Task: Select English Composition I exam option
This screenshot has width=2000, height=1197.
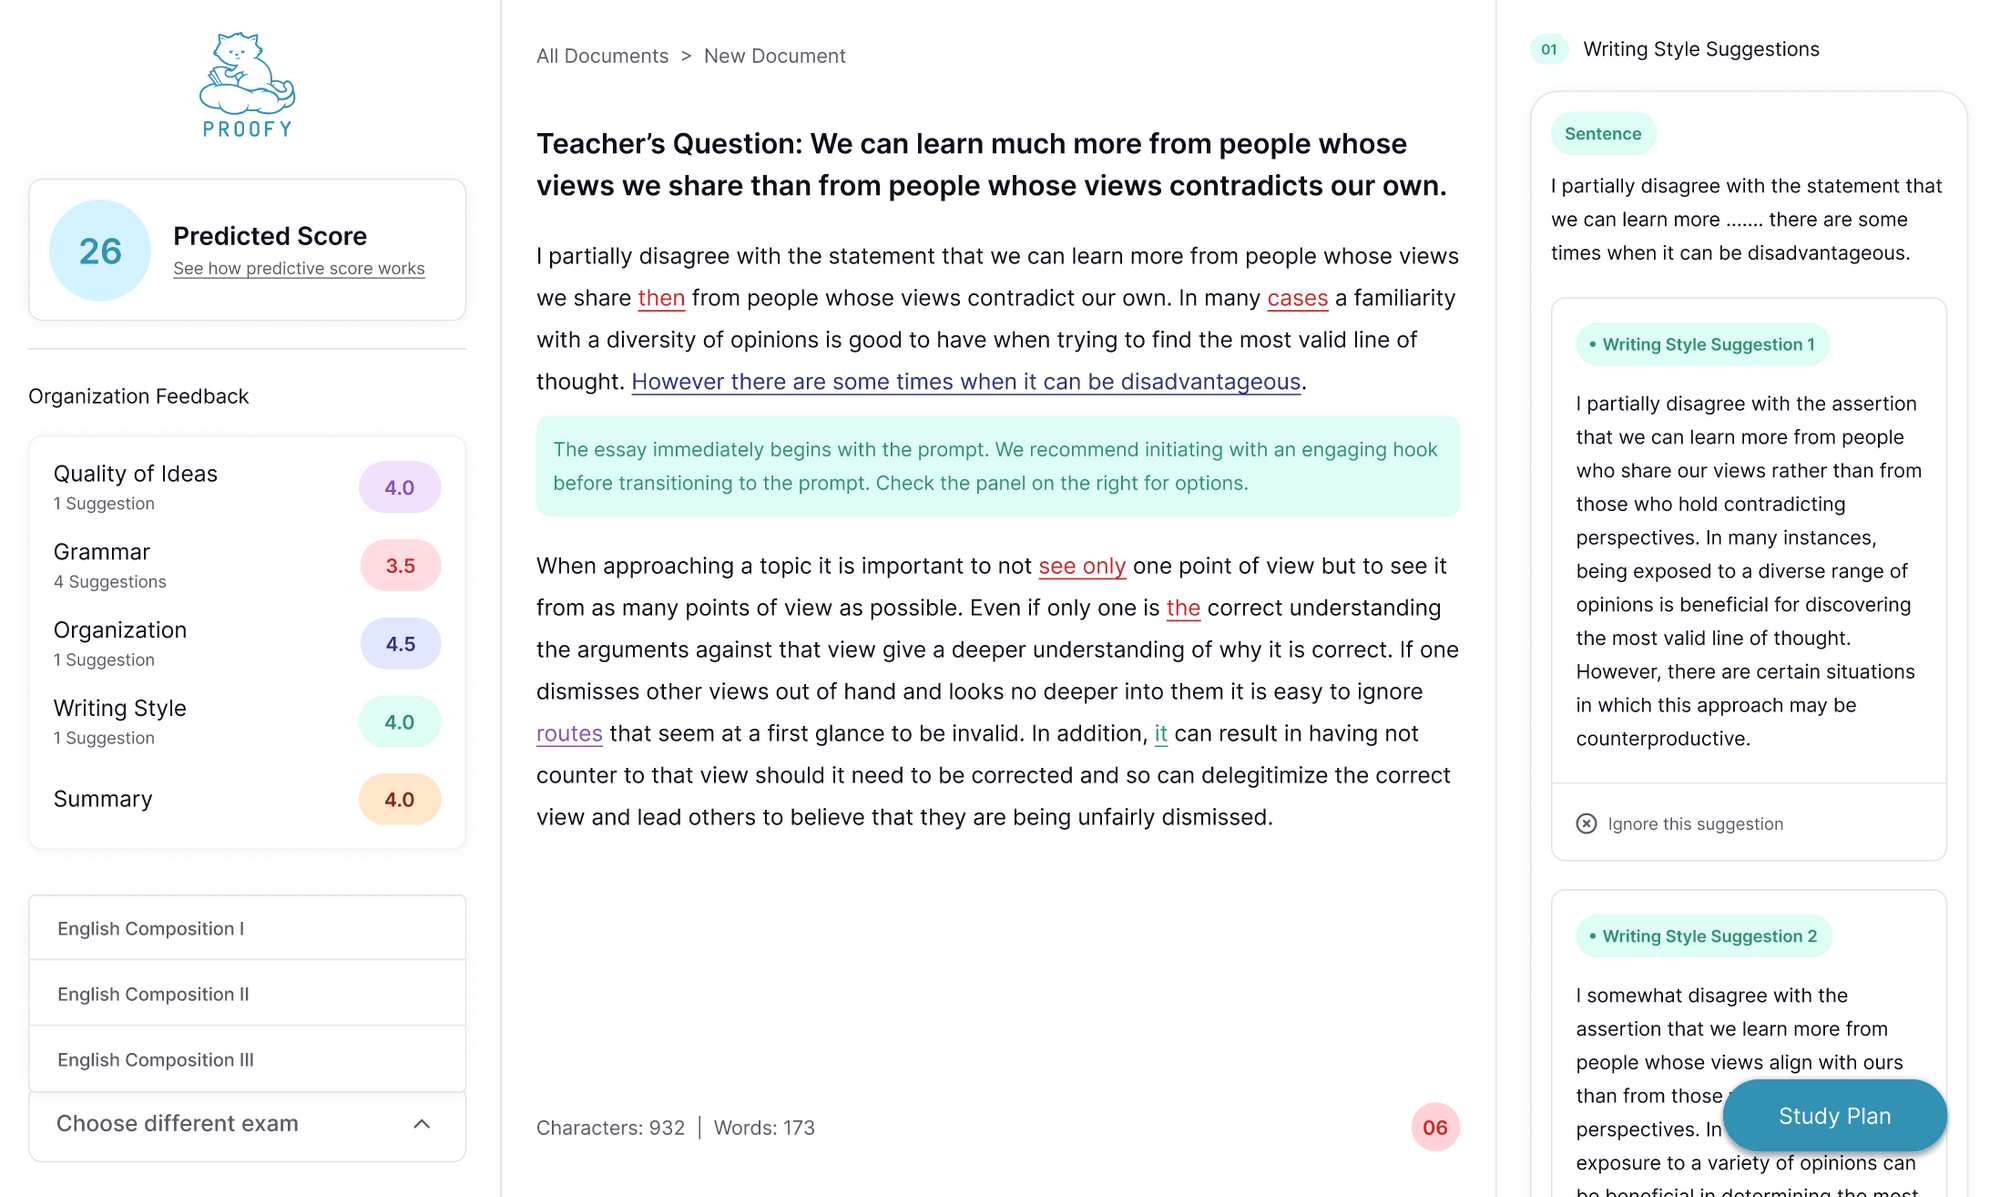Action: [150, 928]
